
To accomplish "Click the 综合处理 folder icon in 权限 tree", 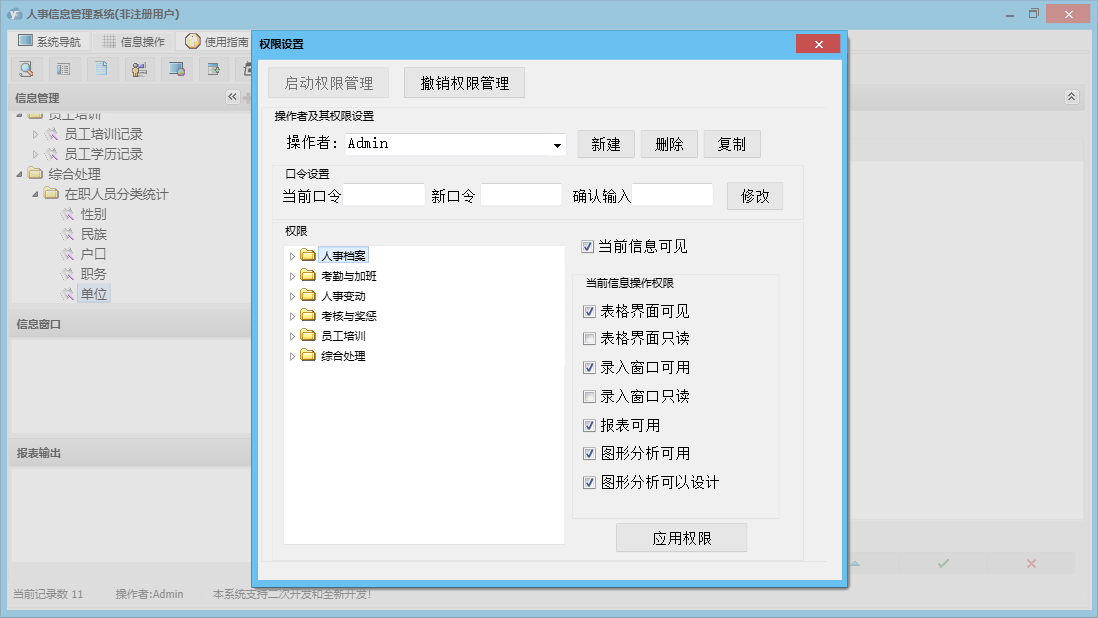I will coord(308,356).
